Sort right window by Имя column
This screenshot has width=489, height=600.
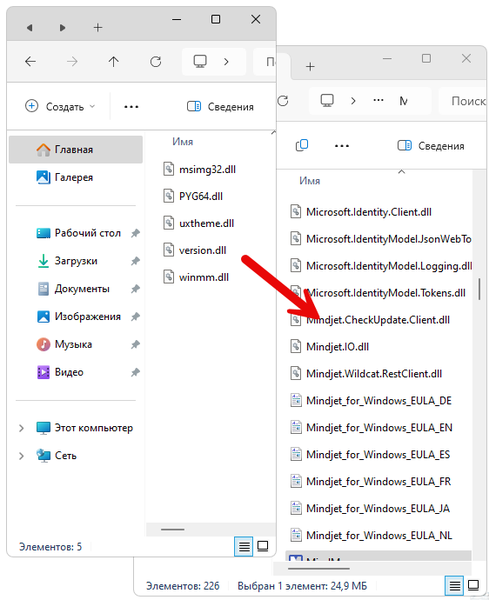tap(310, 181)
